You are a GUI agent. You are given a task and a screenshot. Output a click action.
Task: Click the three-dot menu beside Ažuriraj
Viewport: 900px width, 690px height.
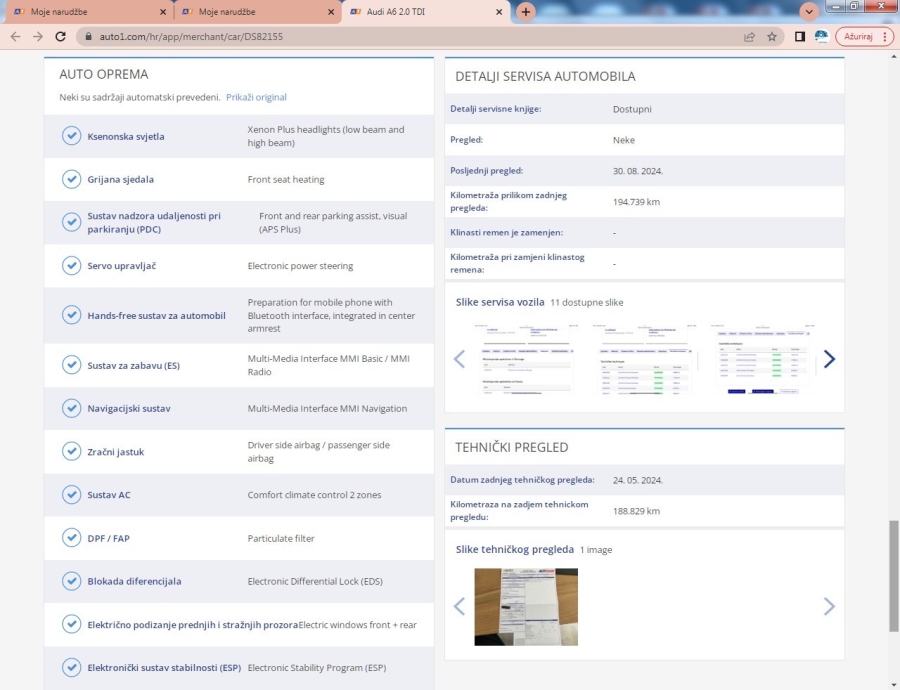tap(885, 37)
